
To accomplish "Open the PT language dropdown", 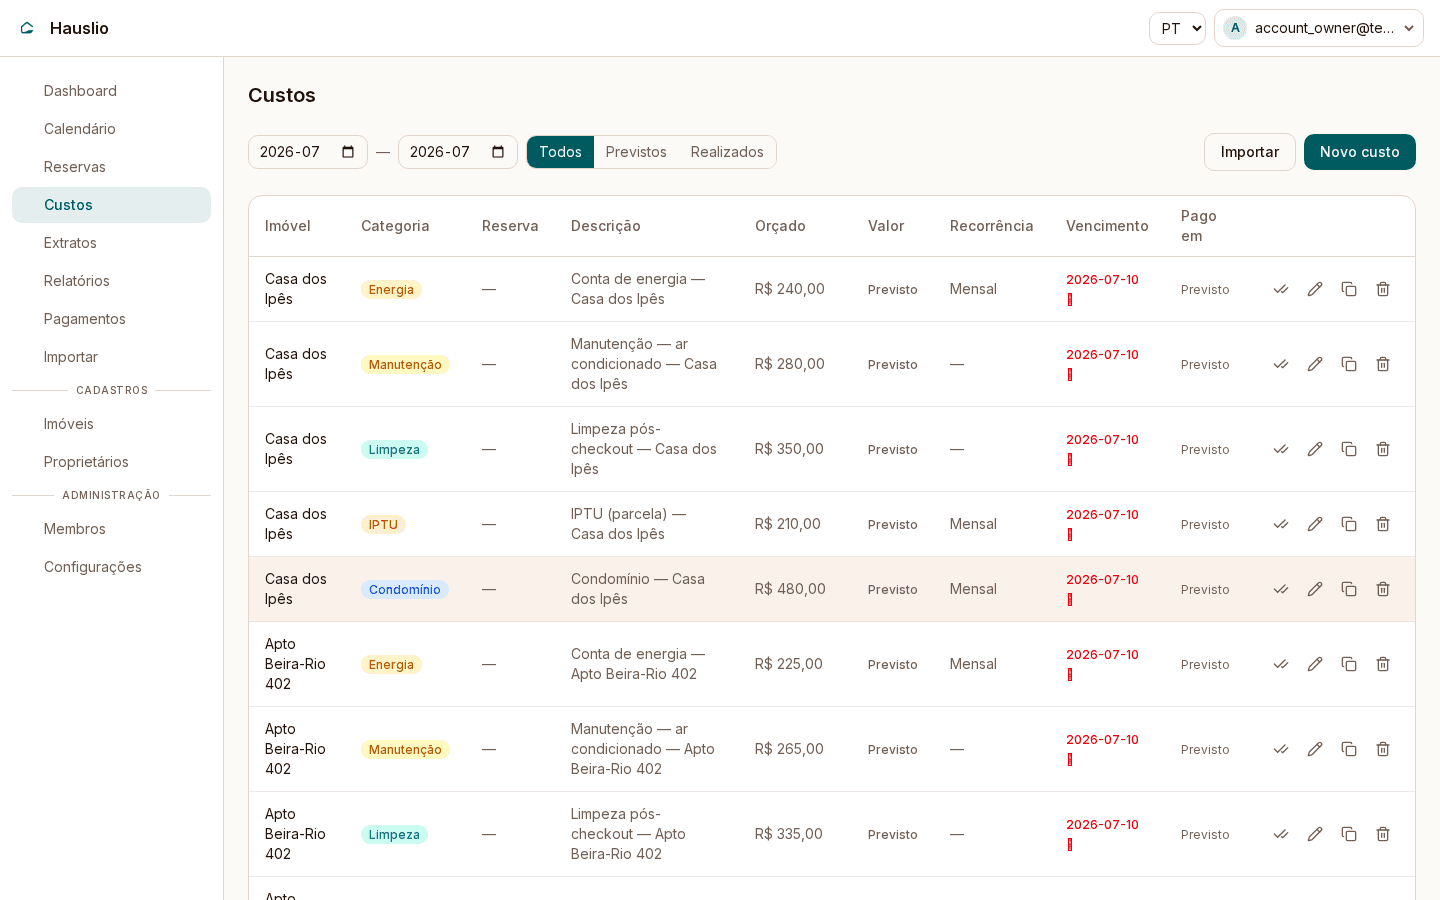I will (x=1177, y=28).
